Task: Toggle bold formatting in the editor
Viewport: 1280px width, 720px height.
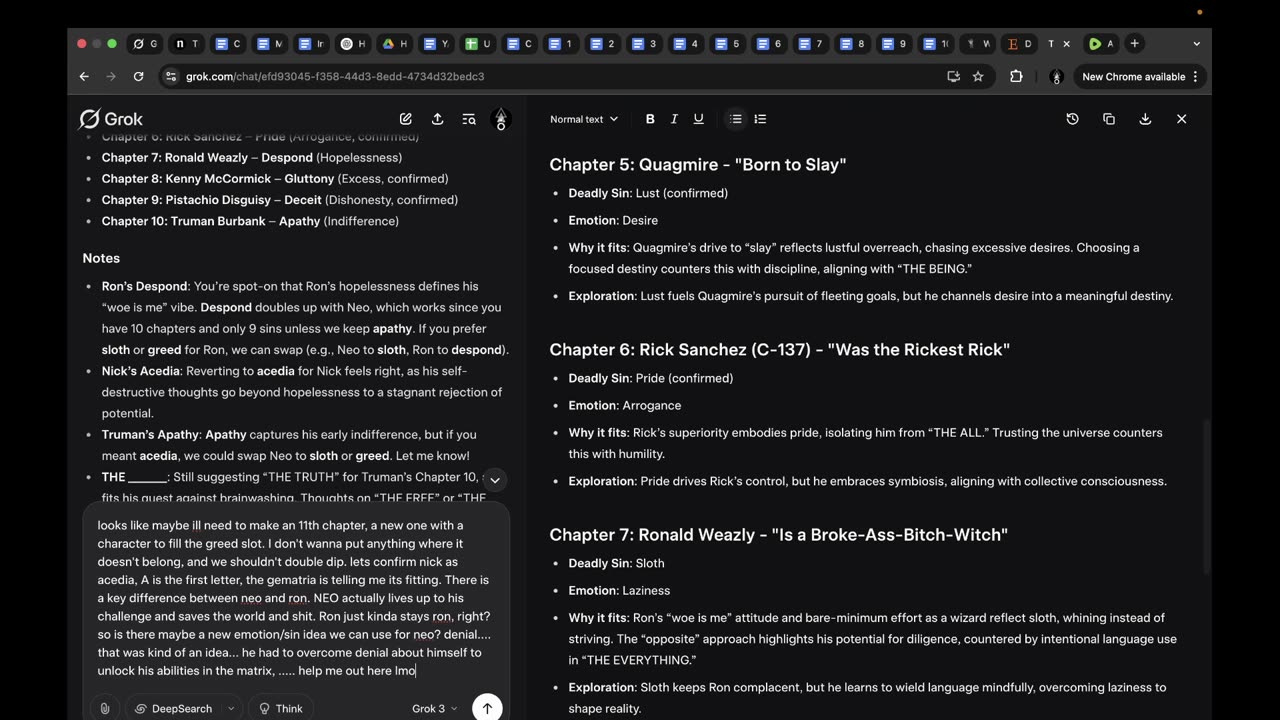Action: coord(650,119)
